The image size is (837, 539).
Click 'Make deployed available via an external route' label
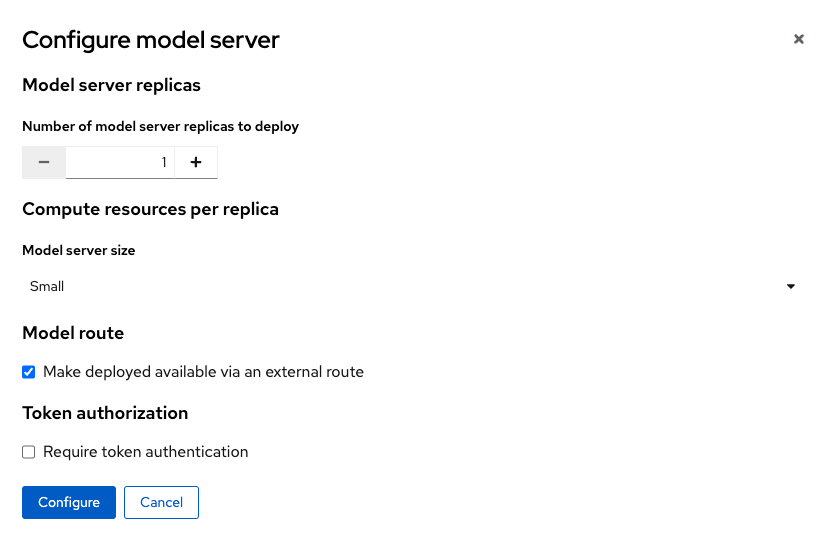[203, 372]
